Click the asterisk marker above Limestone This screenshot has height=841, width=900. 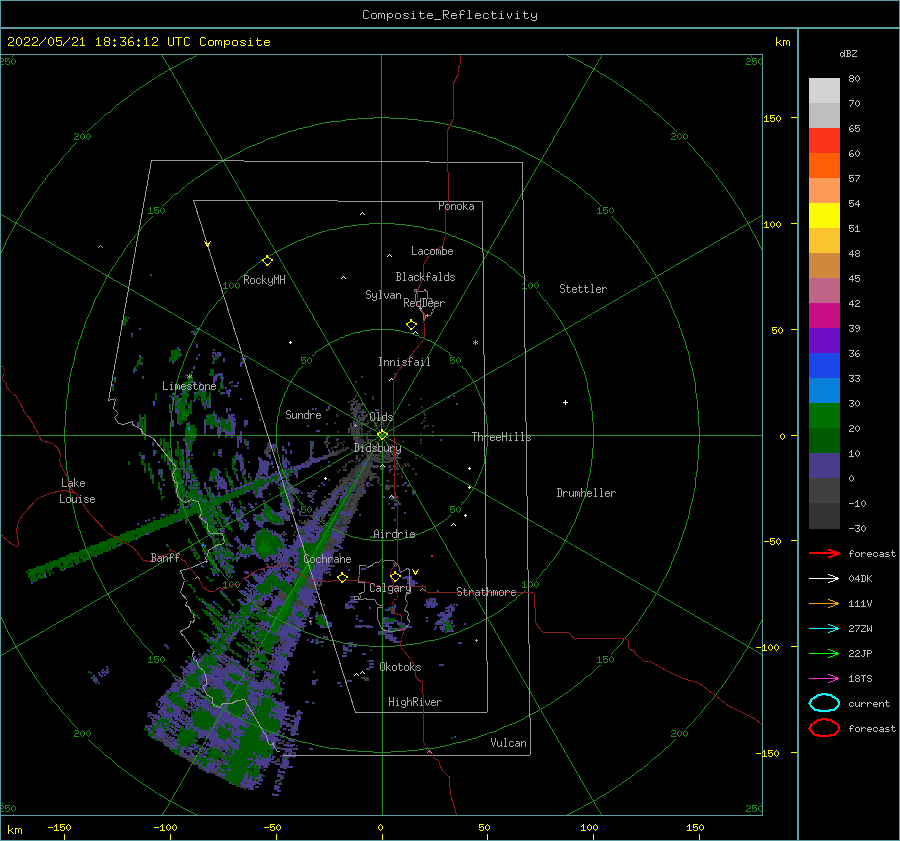(x=189, y=377)
